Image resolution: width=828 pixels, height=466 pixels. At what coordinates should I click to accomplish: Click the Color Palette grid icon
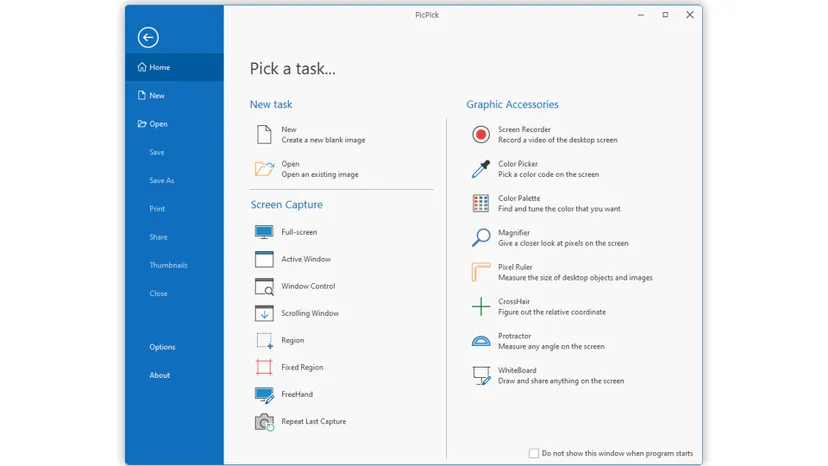481,203
